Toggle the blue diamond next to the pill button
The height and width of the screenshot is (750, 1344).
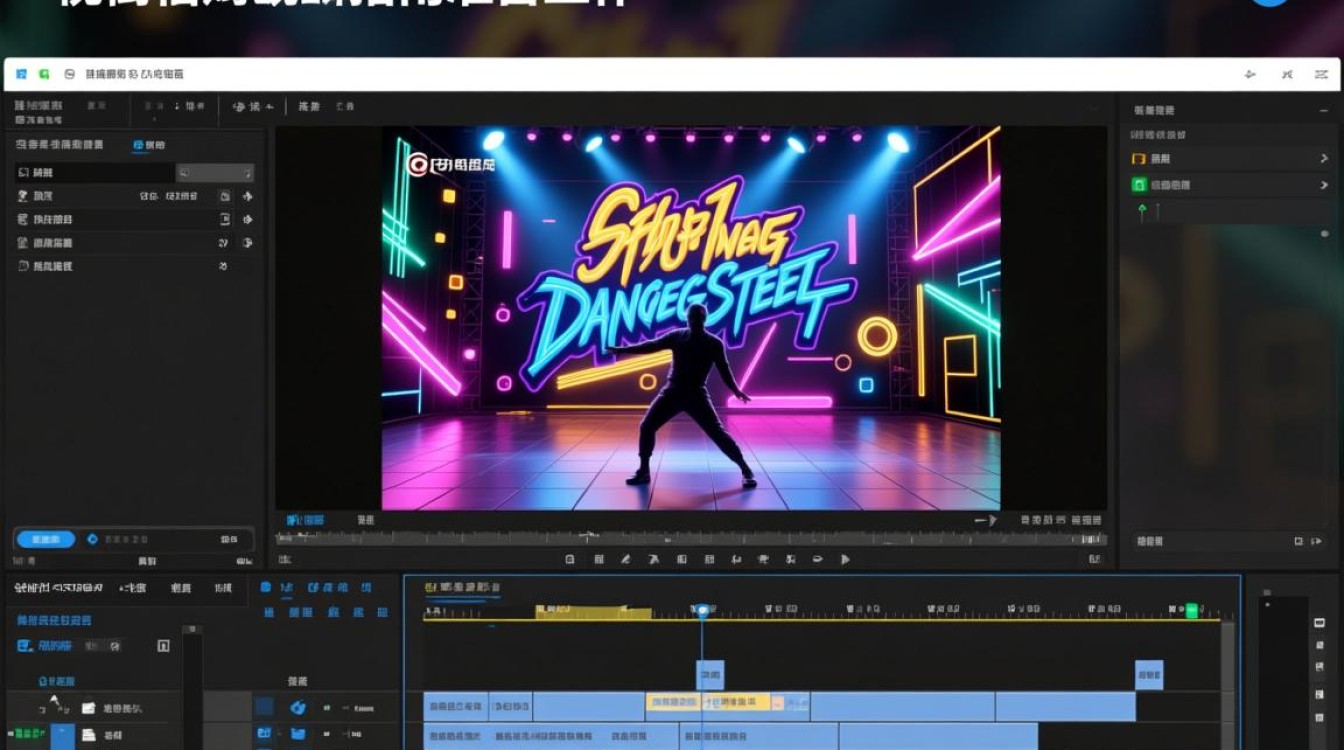(92, 539)
